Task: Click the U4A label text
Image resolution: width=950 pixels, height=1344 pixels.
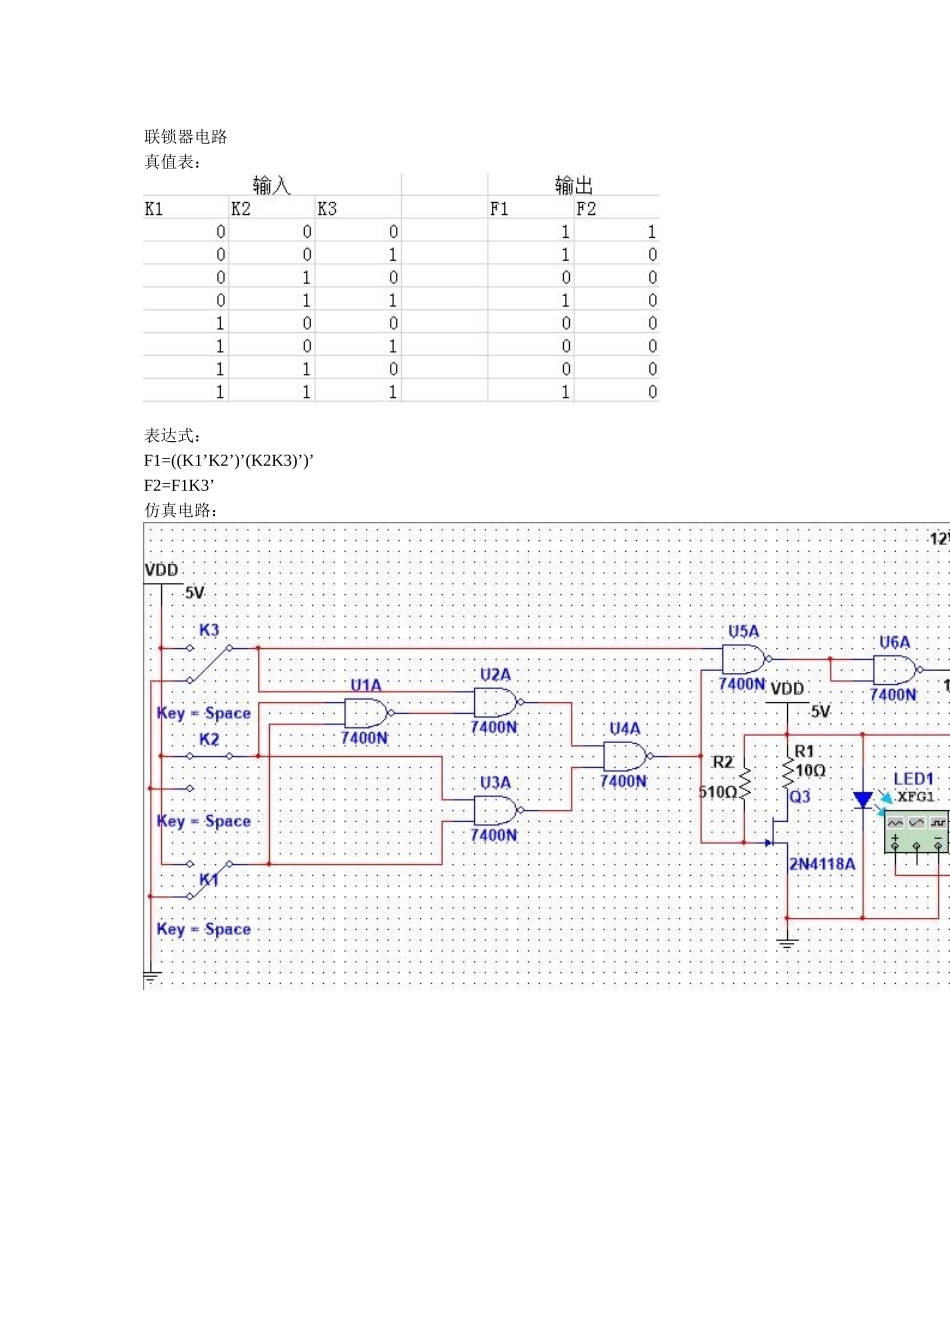Action: pos(625,729)
